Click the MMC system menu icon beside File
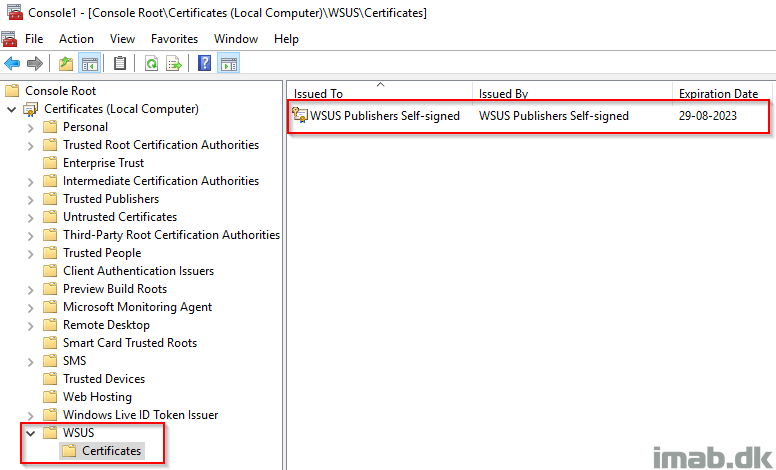Screen dimensions: 776x470 pos(9,39)
